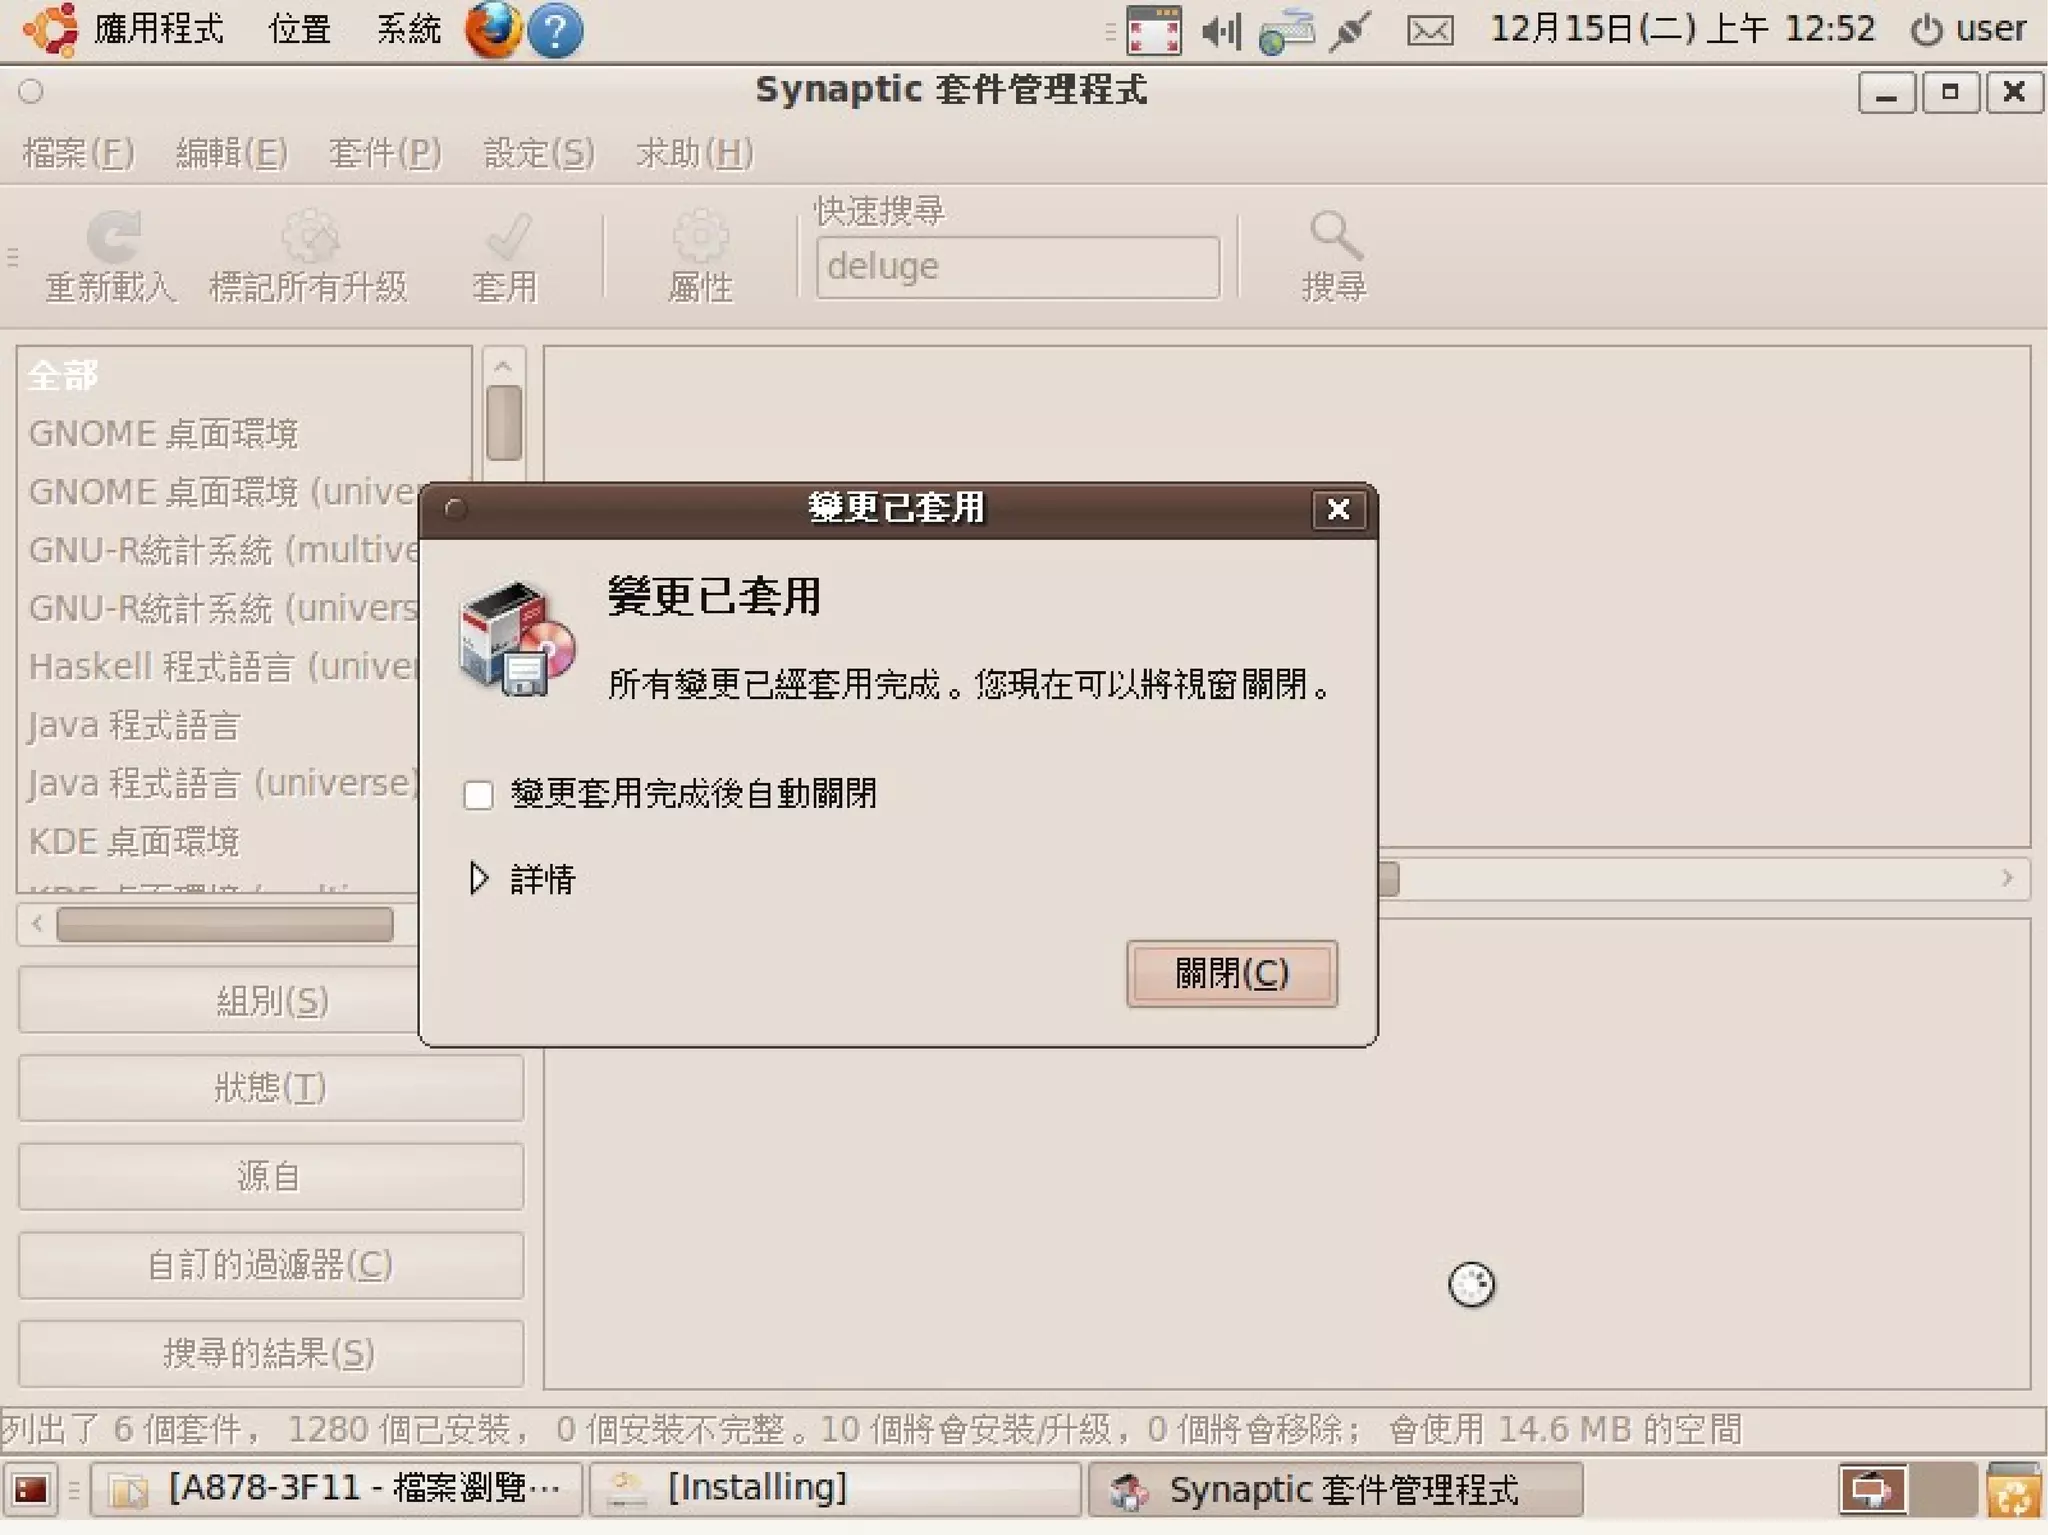The image size is (2048, 1535).
Task: Open the 套件(P) menu
Action: click(x=385, y=153)
